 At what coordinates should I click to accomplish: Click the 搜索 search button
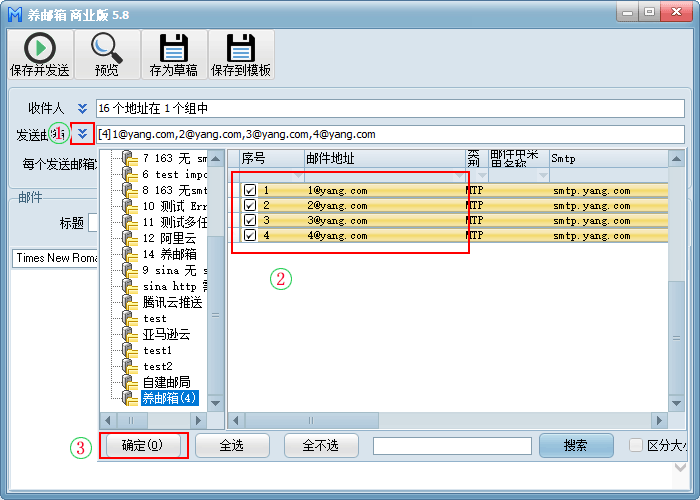click(576, 445)
